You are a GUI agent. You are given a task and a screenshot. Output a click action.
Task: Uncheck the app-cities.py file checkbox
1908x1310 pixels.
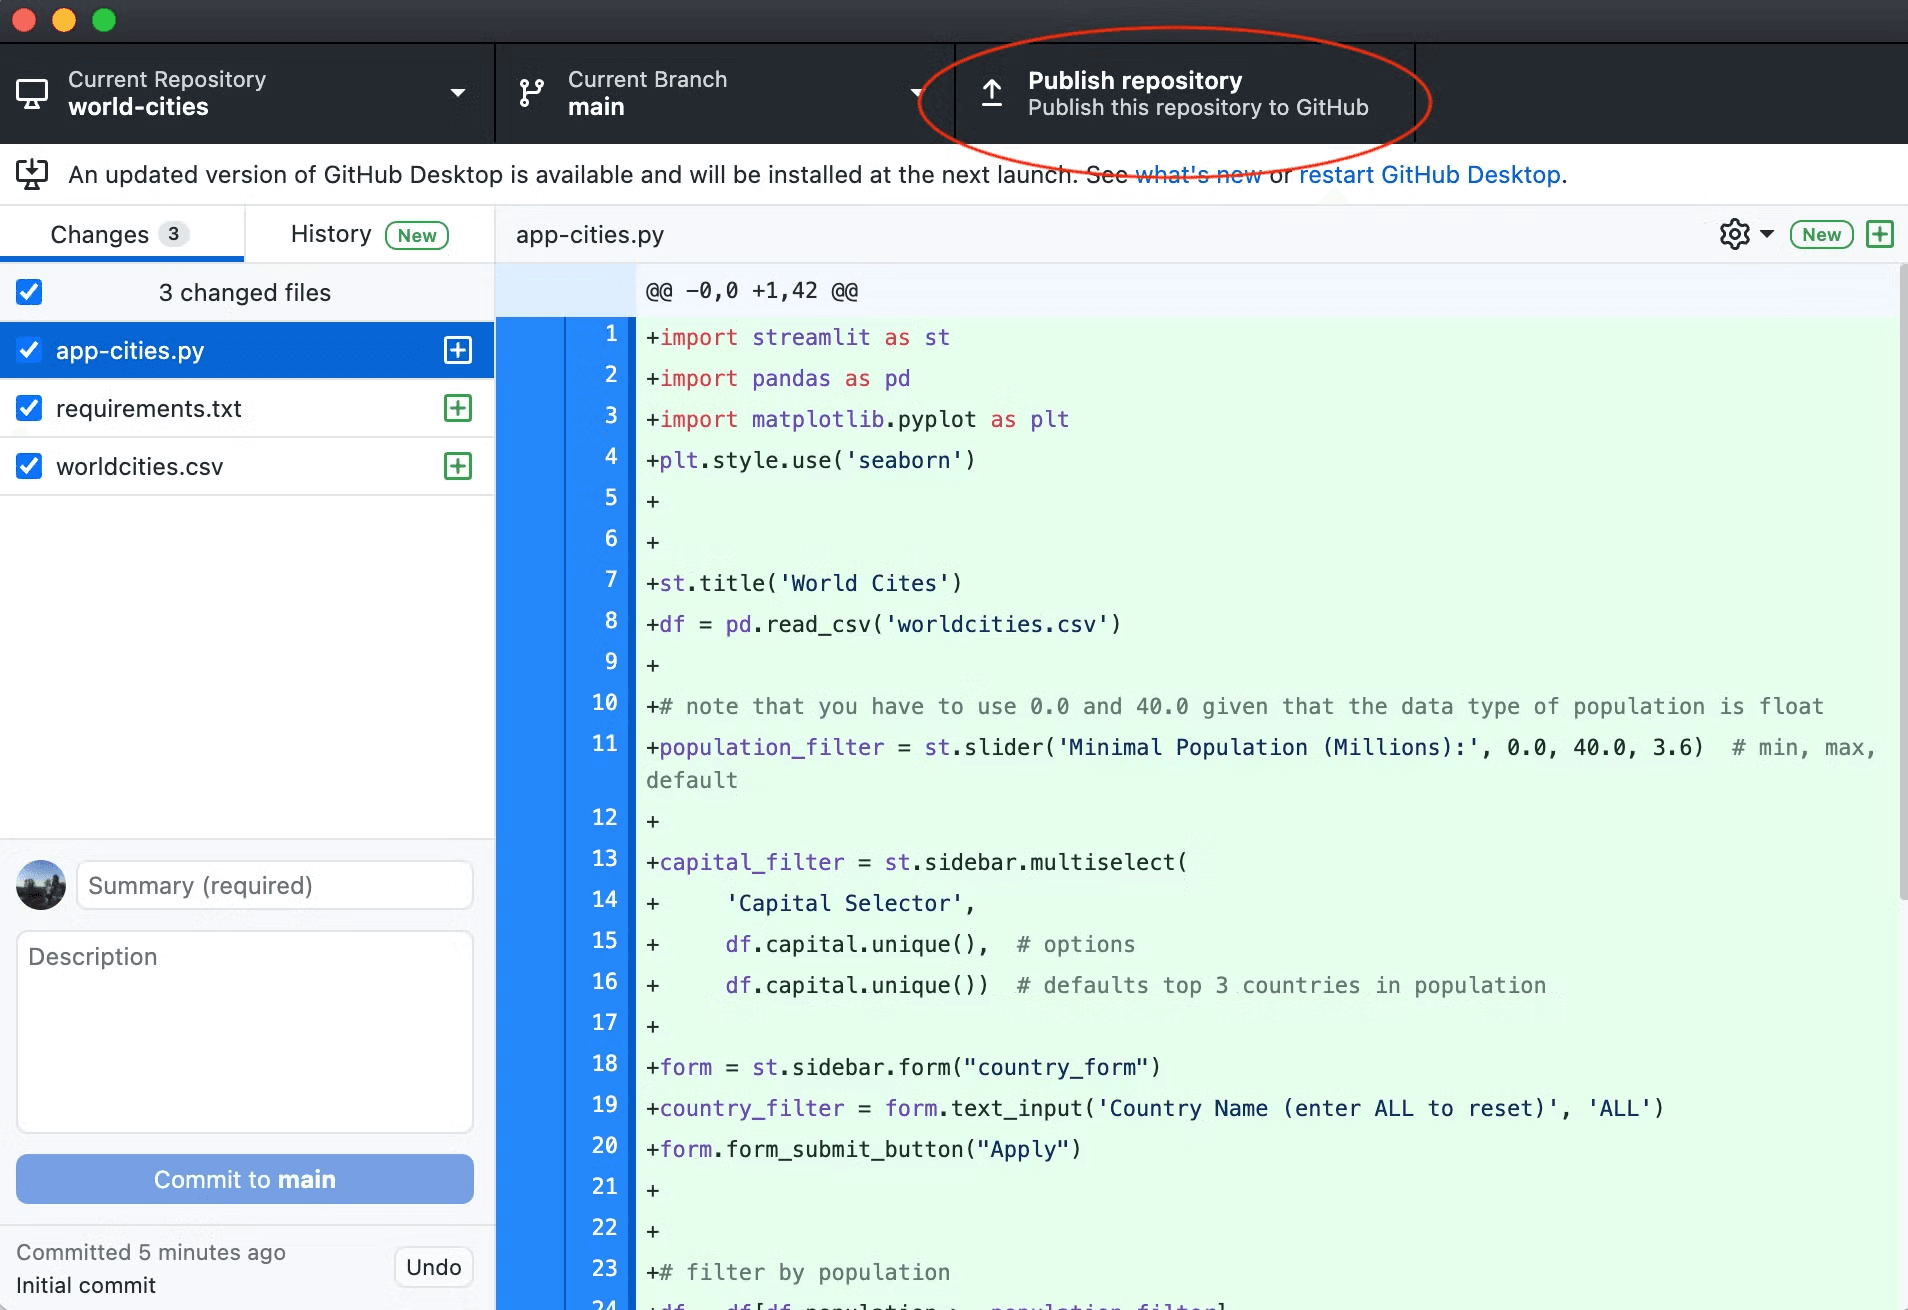tap(29, 350)
